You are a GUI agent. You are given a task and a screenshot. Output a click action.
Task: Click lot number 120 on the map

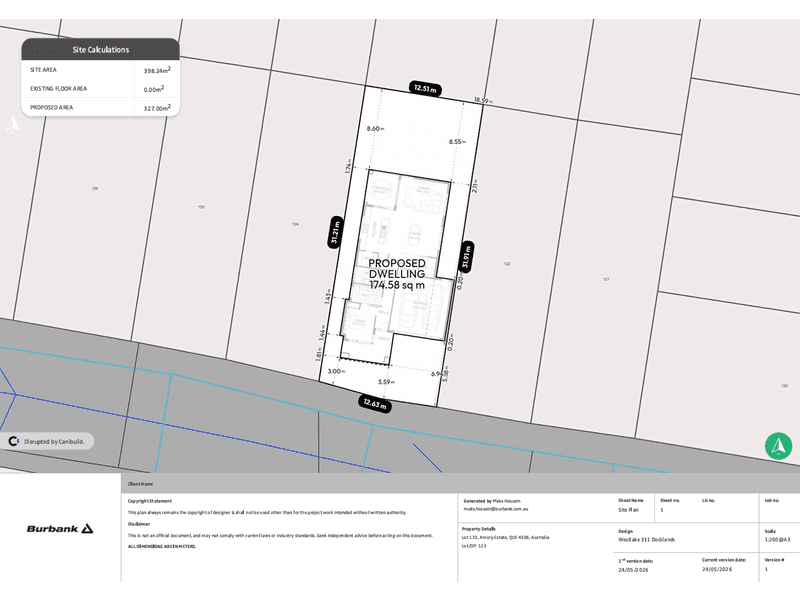click(x=785, y=386)
